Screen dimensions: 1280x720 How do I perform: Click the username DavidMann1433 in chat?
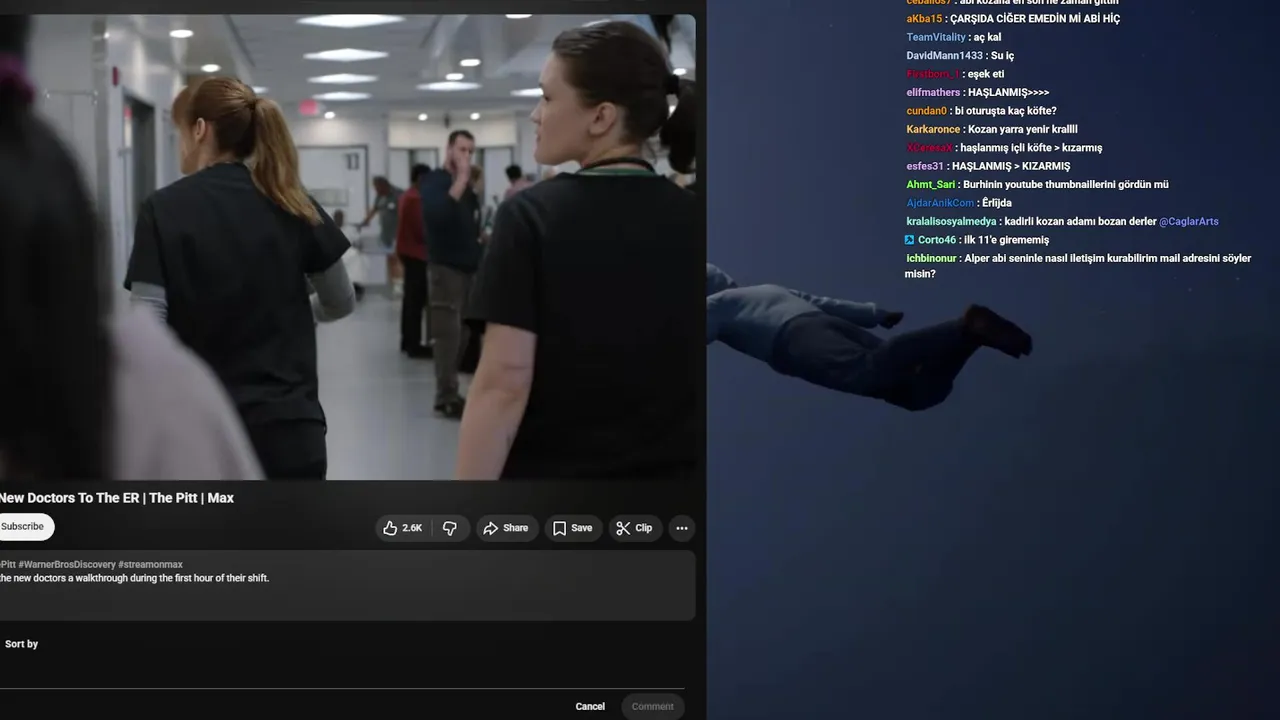pyautogui.click(x=945, y=56)
